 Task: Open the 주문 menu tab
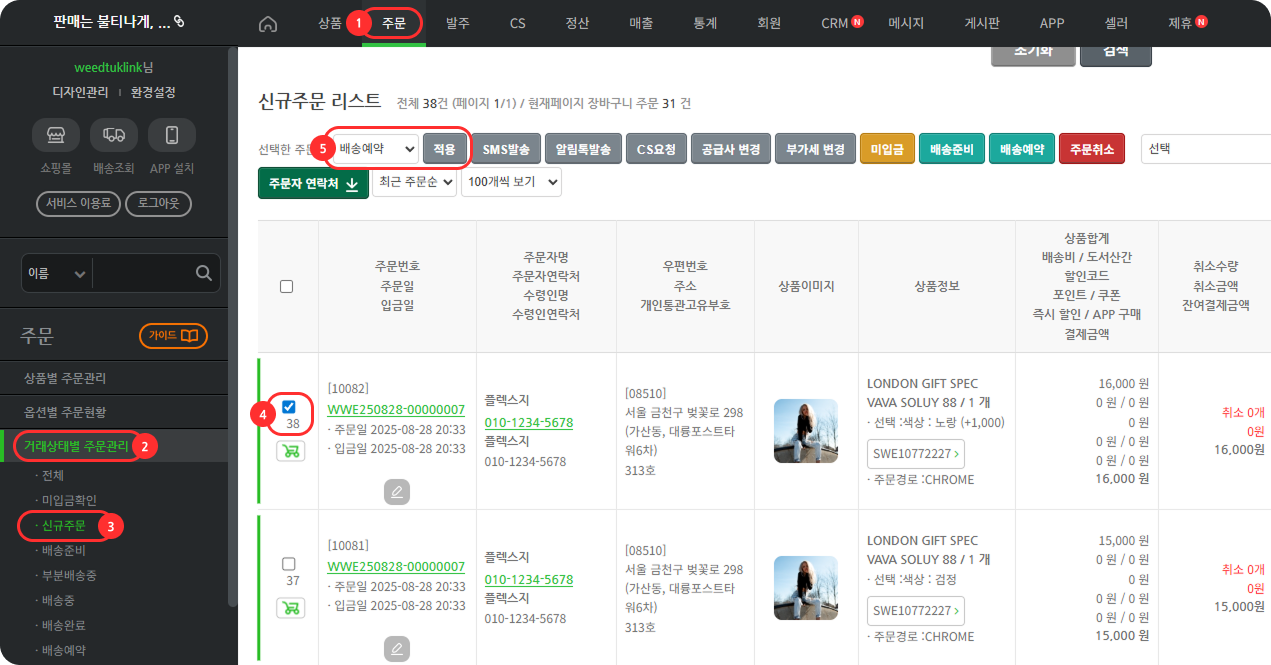pyautogui.click(x=394, y=23)
